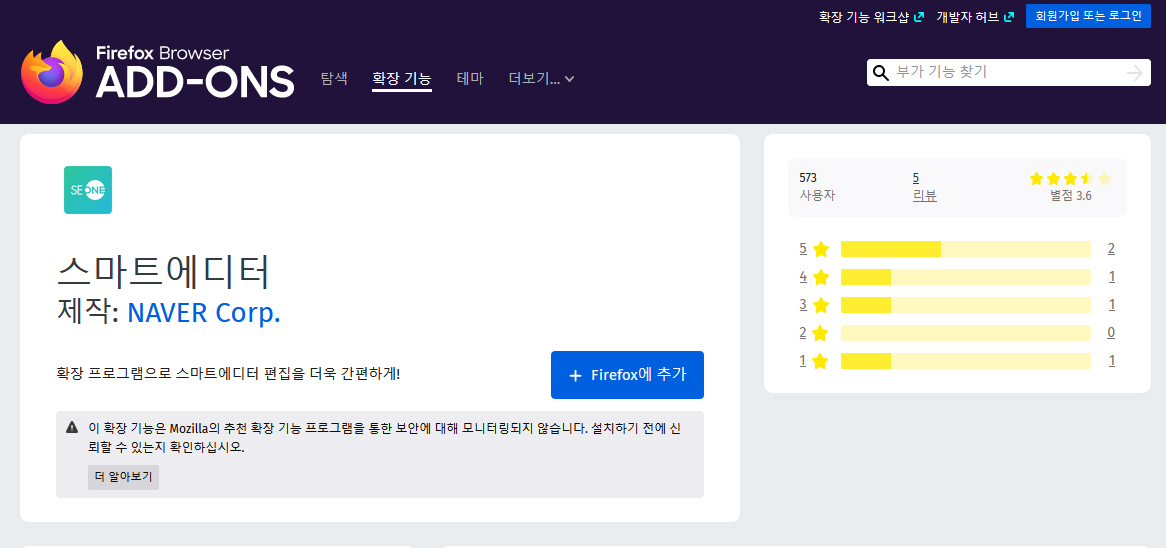
Task: Open the 4-star review count of 1
Action: click(x=1111, y=277)
